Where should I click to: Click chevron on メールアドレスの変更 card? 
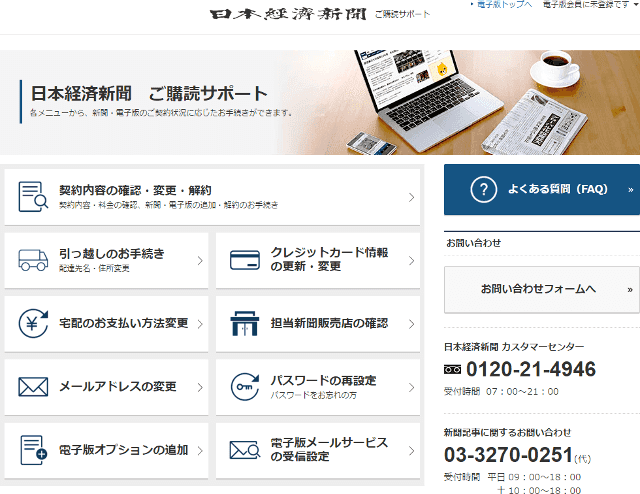pyautogui.click(x=200, y=387)
